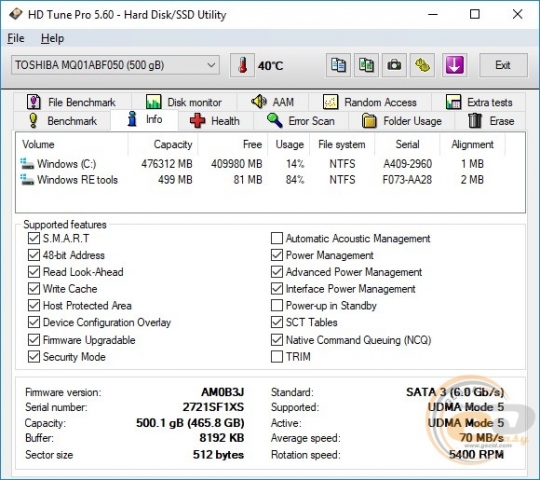Toggle the Read Look-Ahead checkbox

pyautogui.click(x=33, y=272)
